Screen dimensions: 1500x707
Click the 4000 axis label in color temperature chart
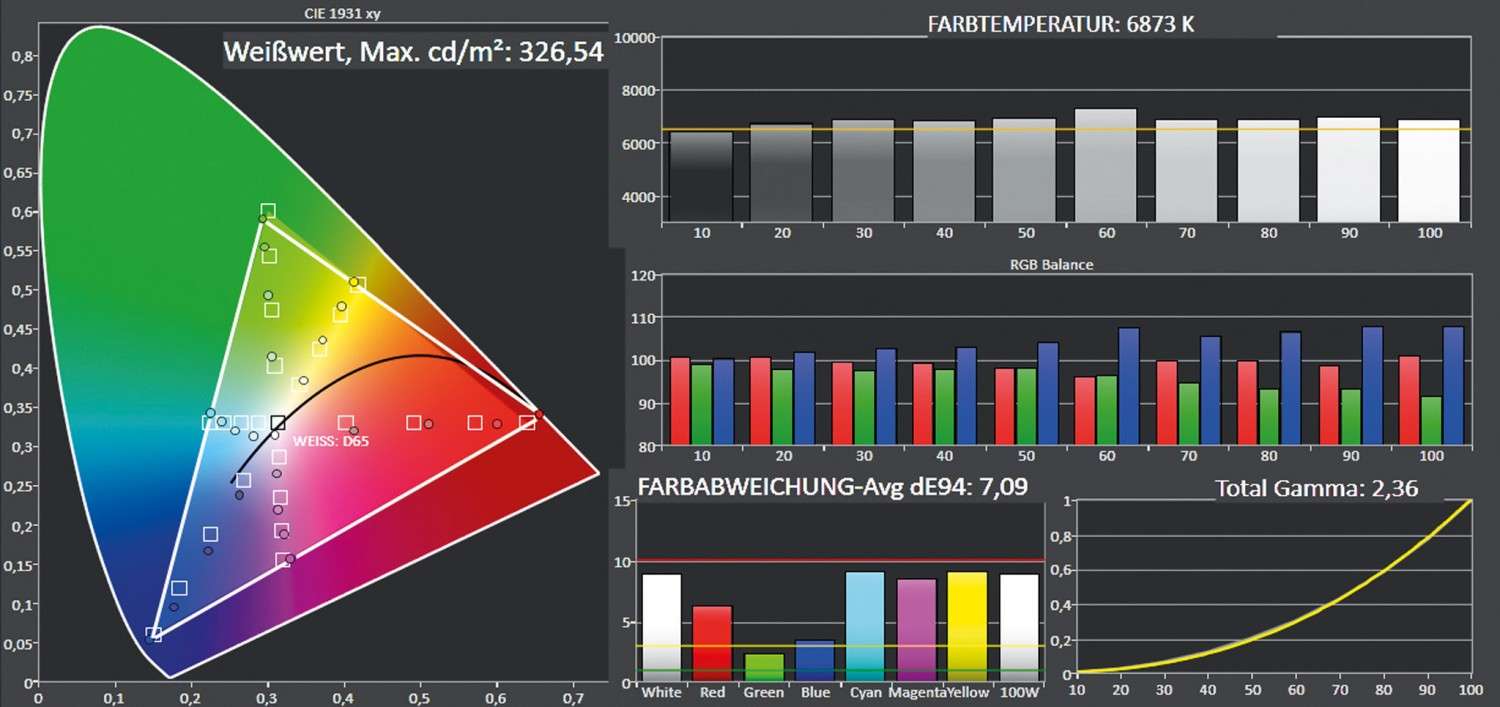[638, 197]
